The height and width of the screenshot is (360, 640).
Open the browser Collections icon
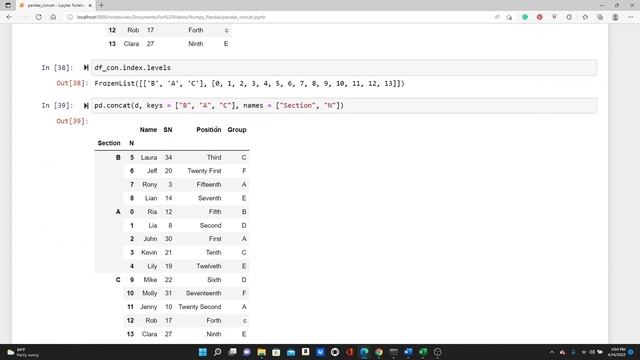coord(600,17)
